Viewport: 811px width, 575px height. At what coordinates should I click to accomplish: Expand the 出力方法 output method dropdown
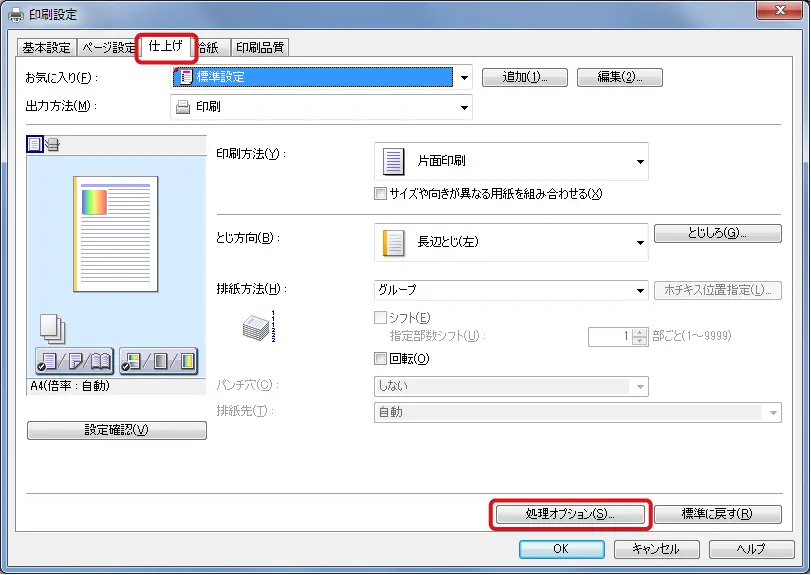point(464,108)
